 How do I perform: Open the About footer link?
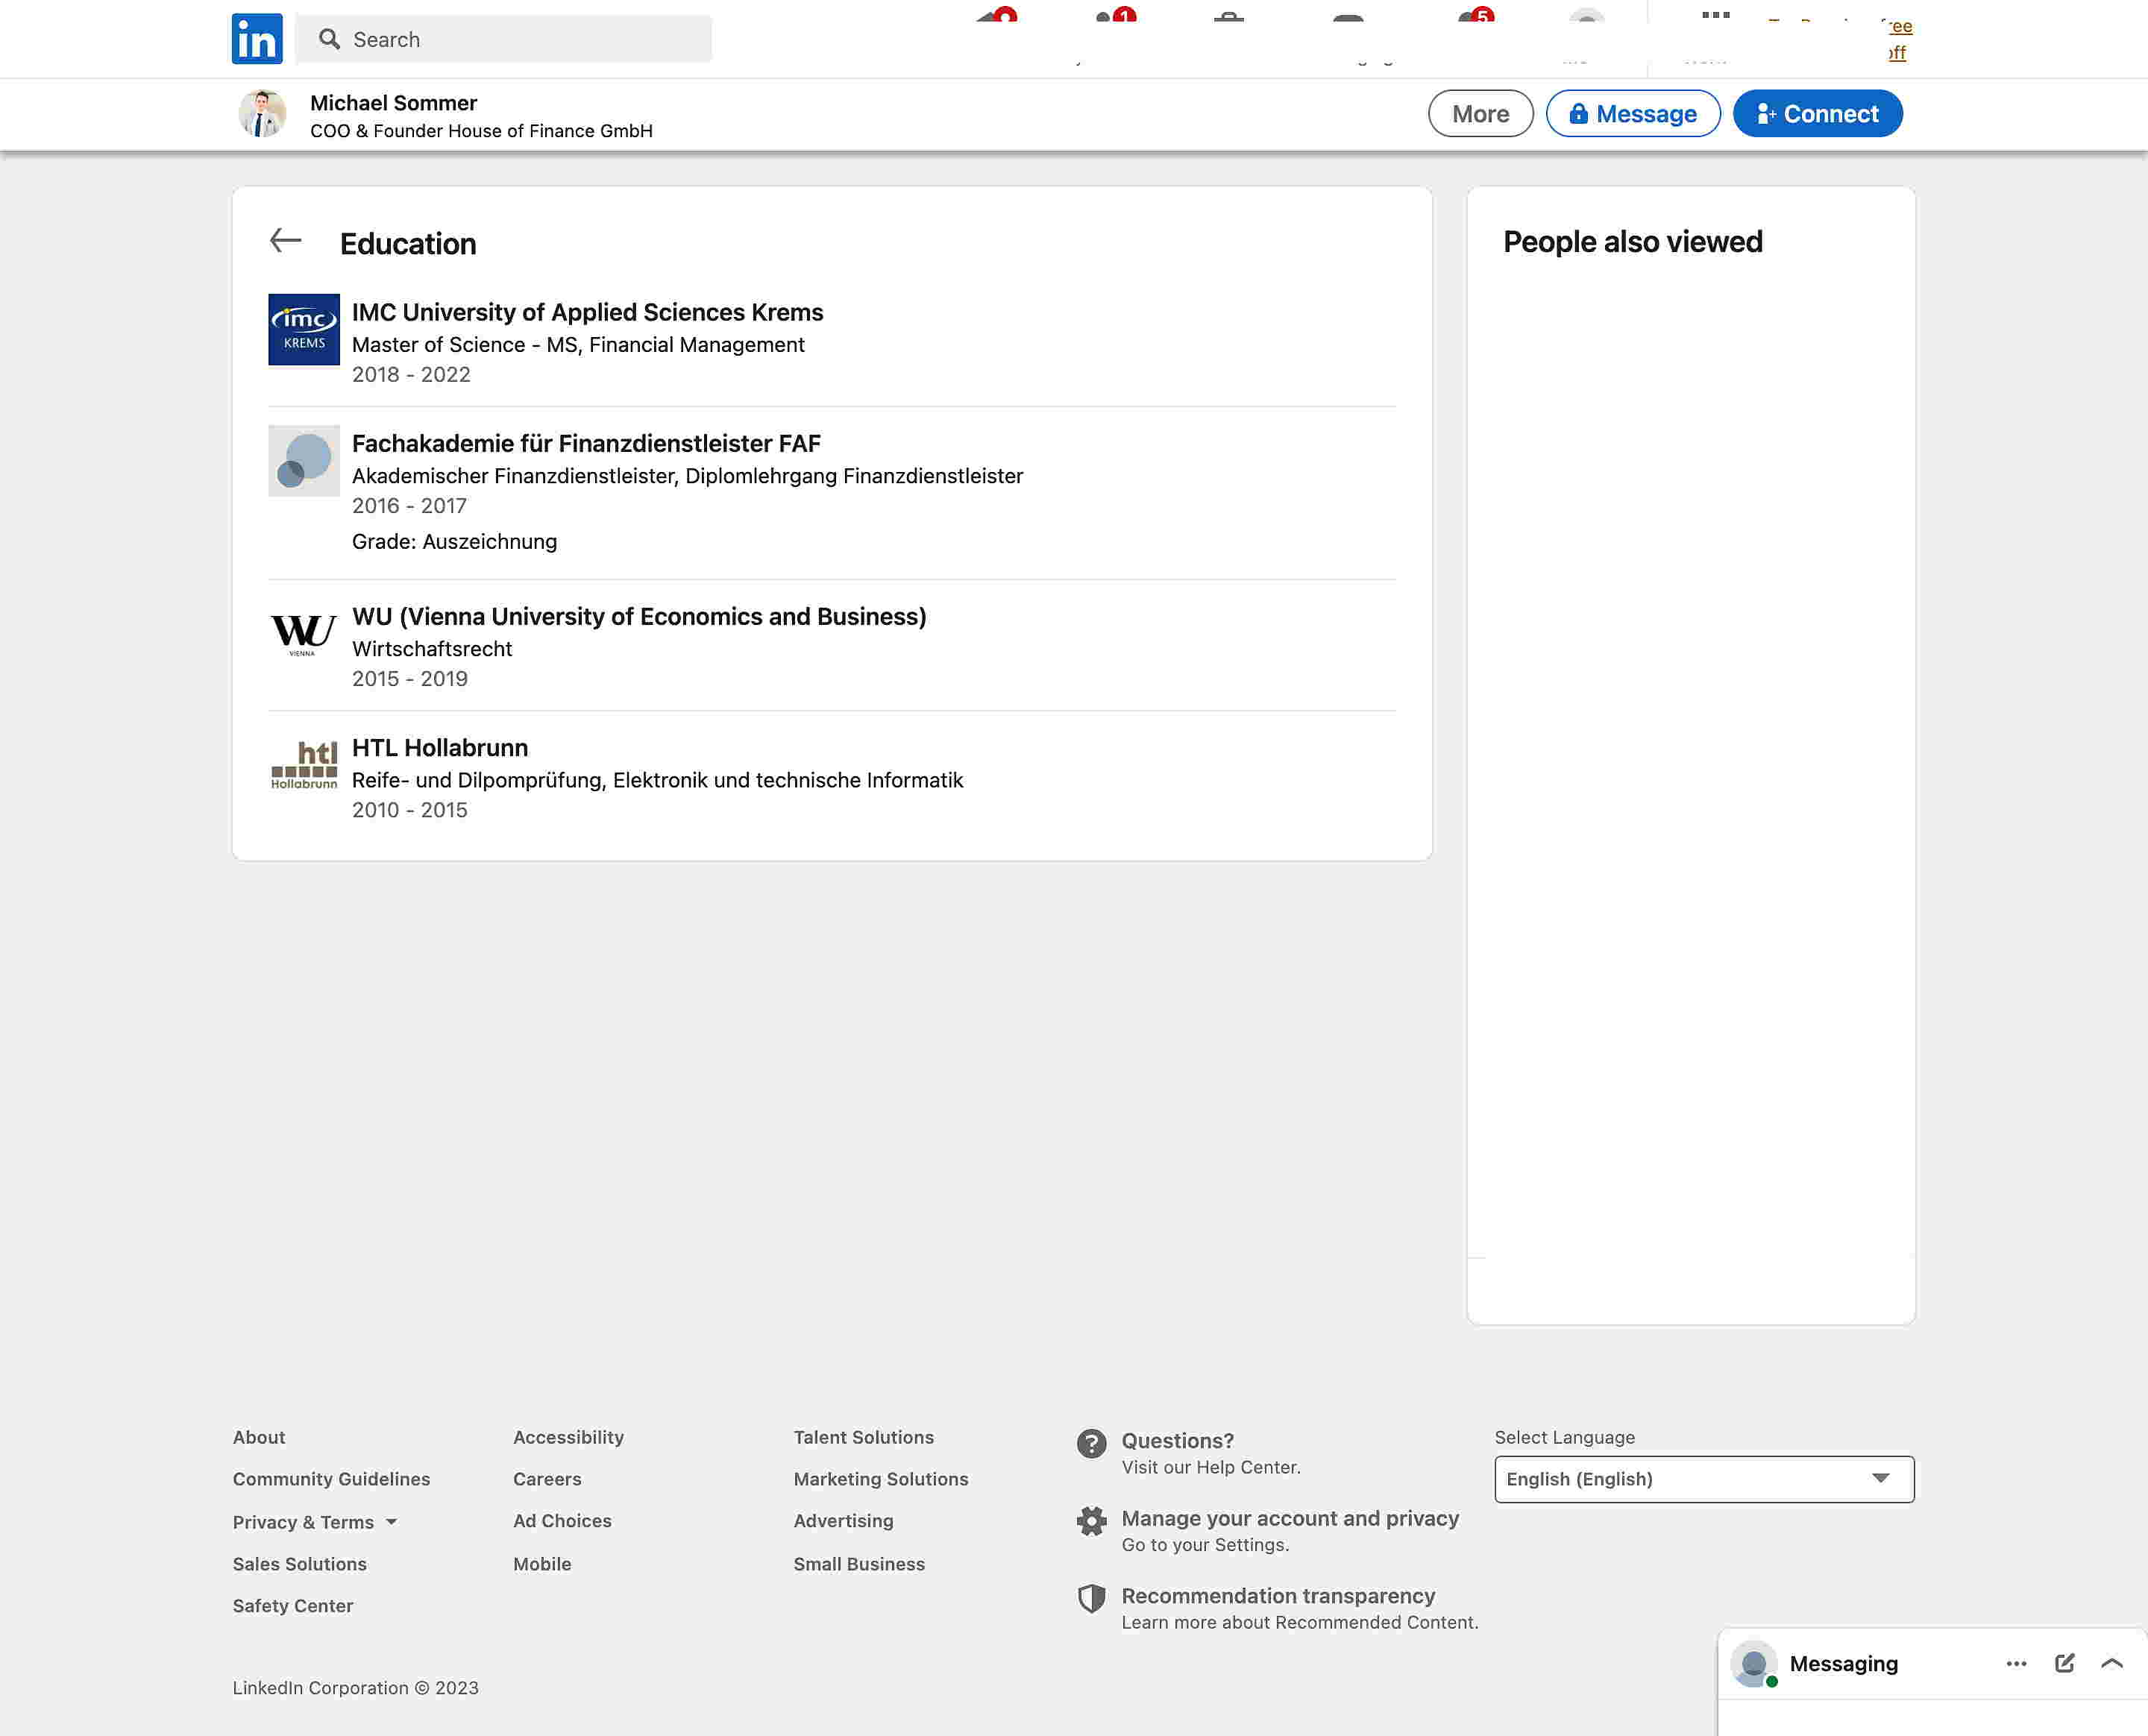(x=259, y=1437)
